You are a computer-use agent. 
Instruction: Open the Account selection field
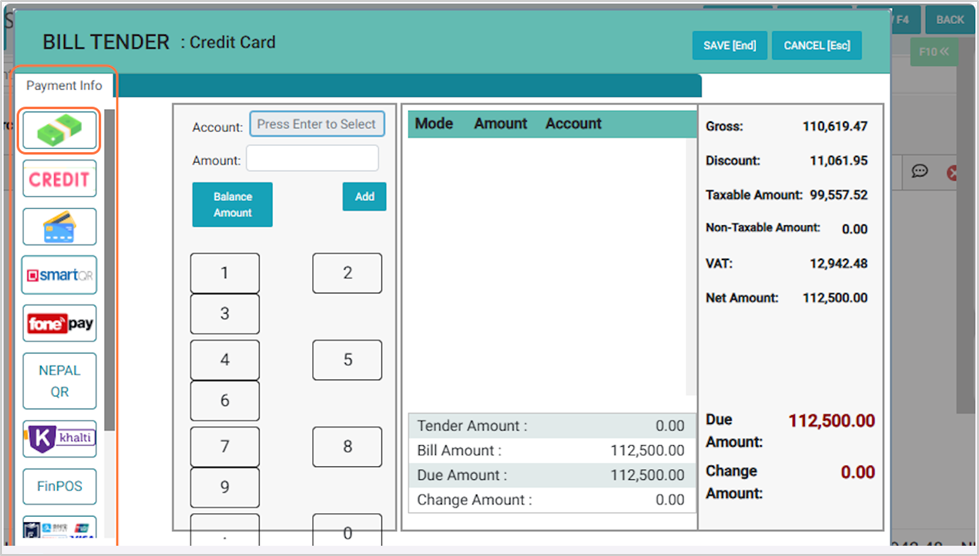point(316,124)
